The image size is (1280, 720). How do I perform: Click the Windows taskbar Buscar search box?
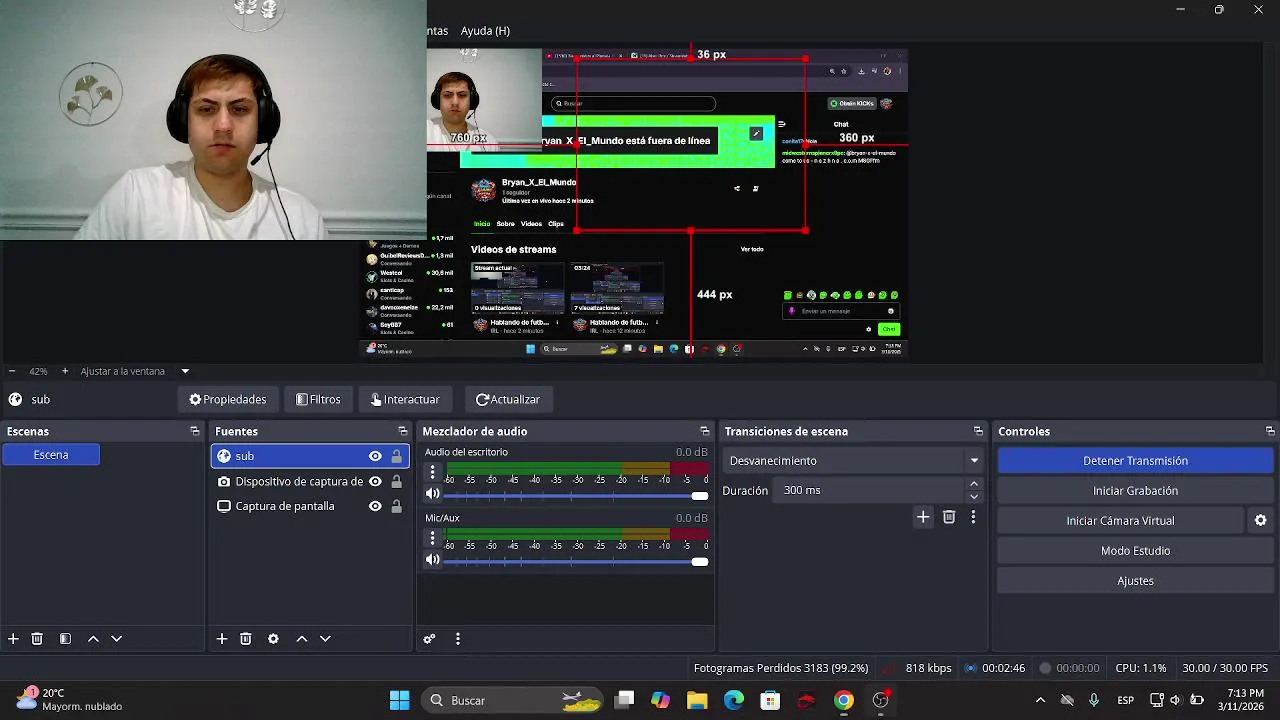point(511,700)
